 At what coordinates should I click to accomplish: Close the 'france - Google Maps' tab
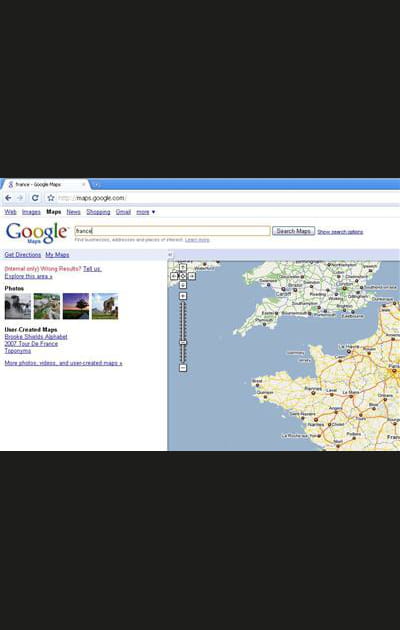[x=84, y=184]
